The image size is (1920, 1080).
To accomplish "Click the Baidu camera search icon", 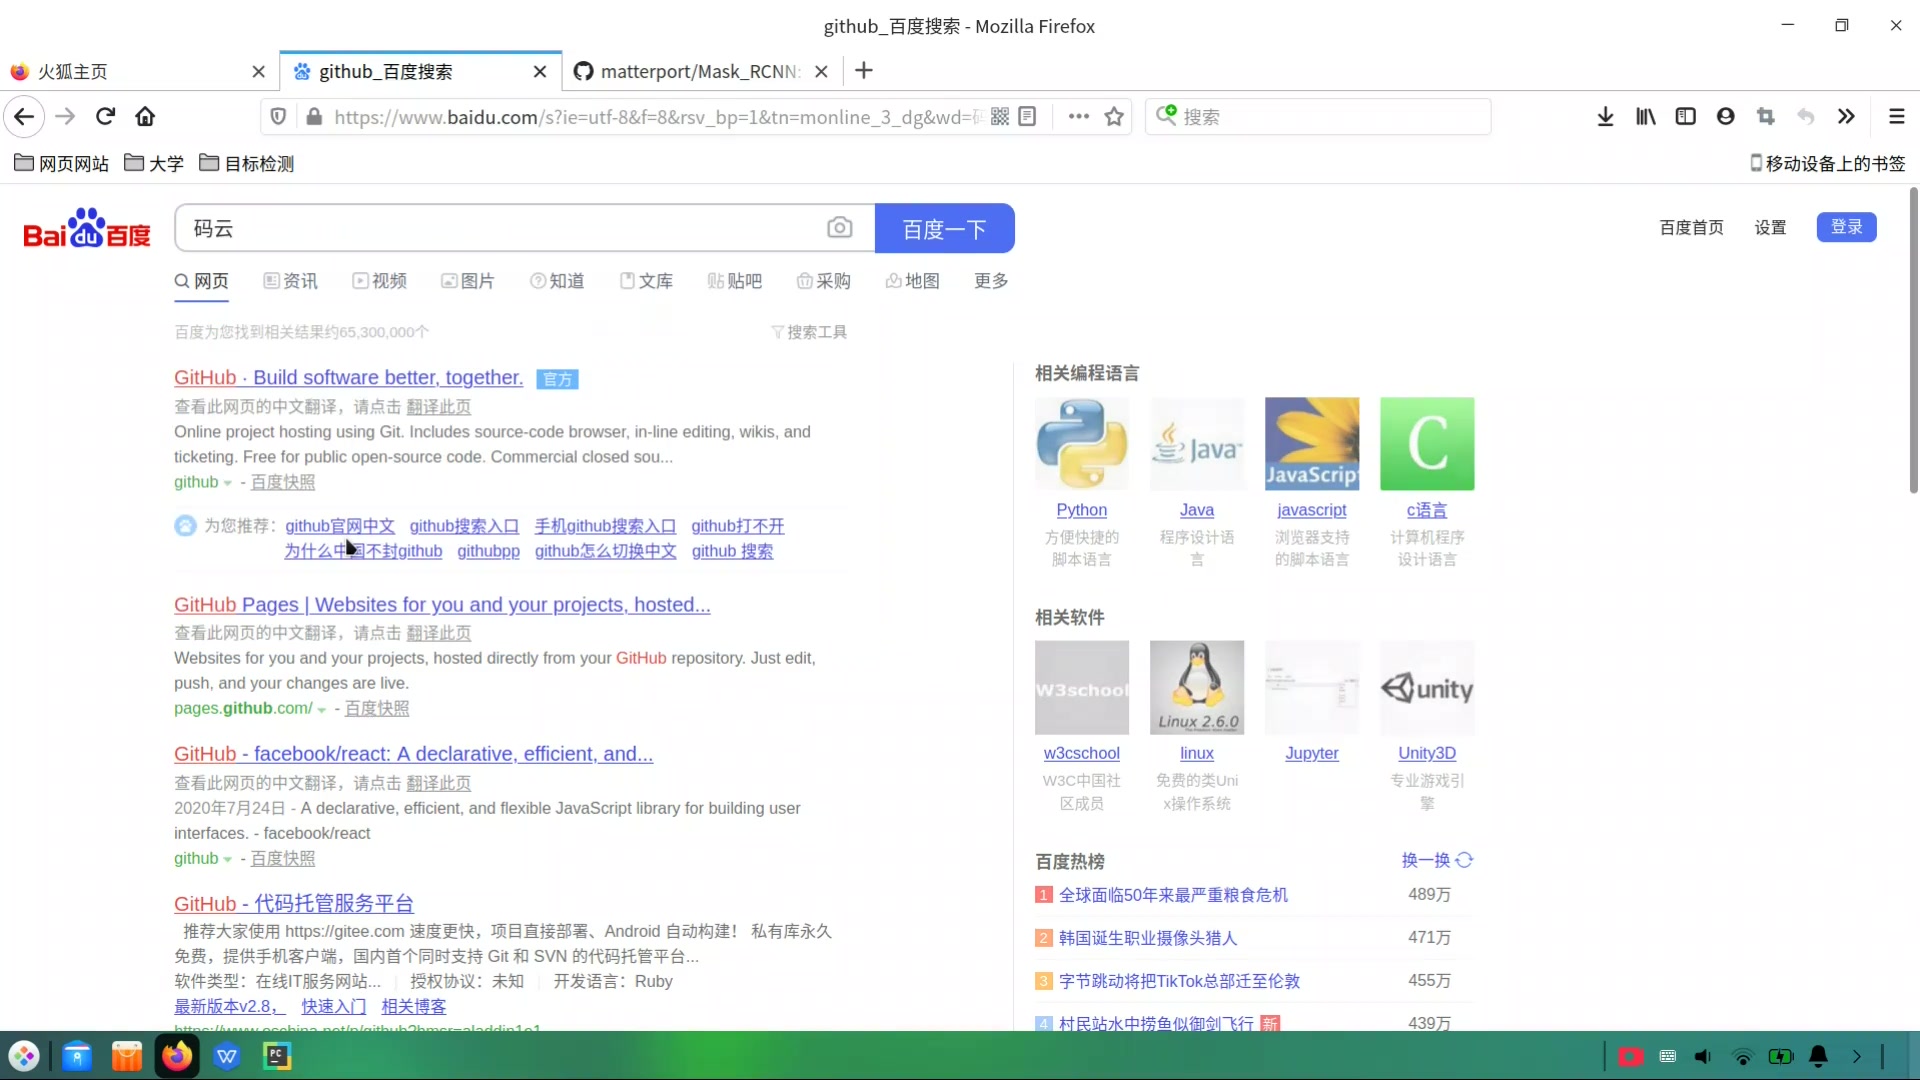I will pos(840,228).
